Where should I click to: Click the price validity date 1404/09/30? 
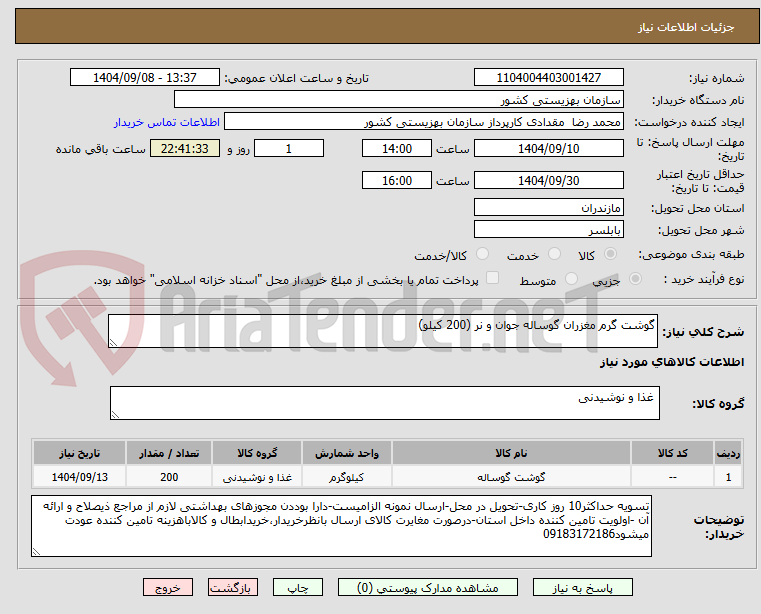pos(548,180)
